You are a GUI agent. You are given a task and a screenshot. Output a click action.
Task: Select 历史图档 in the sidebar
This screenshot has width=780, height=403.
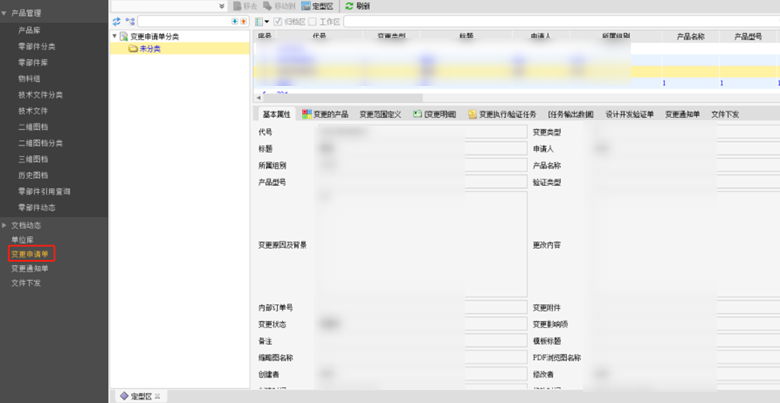[33, 175]
